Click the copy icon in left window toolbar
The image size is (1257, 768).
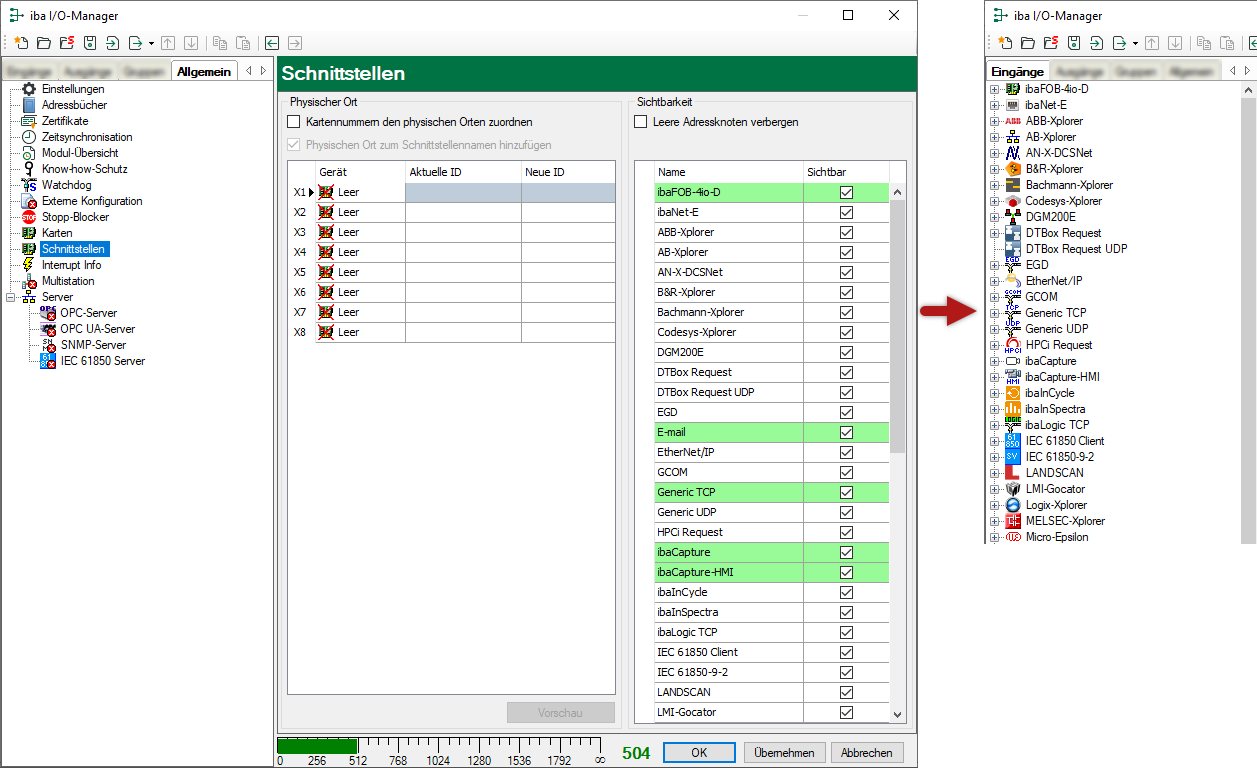pyautogui.click(x=220, y=43)
